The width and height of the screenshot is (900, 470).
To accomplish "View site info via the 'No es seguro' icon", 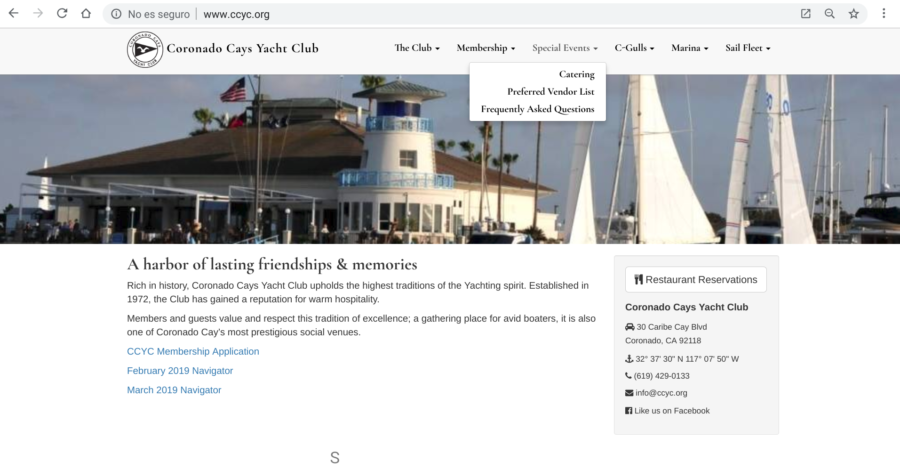I will 117,14.
